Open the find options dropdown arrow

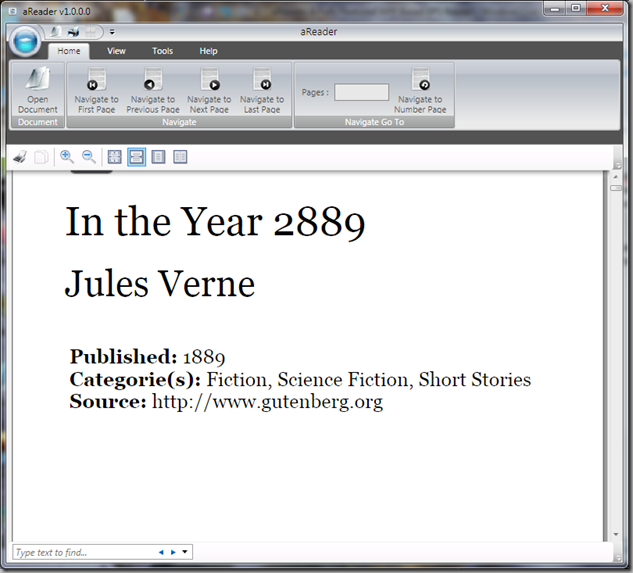[x=185, y=552]
